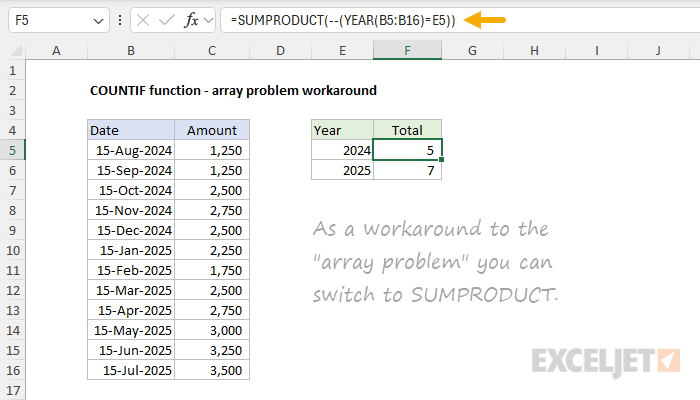The height and width of the screenshot is (400, 700).
Task: Select column C header
Action: (212, 51)
